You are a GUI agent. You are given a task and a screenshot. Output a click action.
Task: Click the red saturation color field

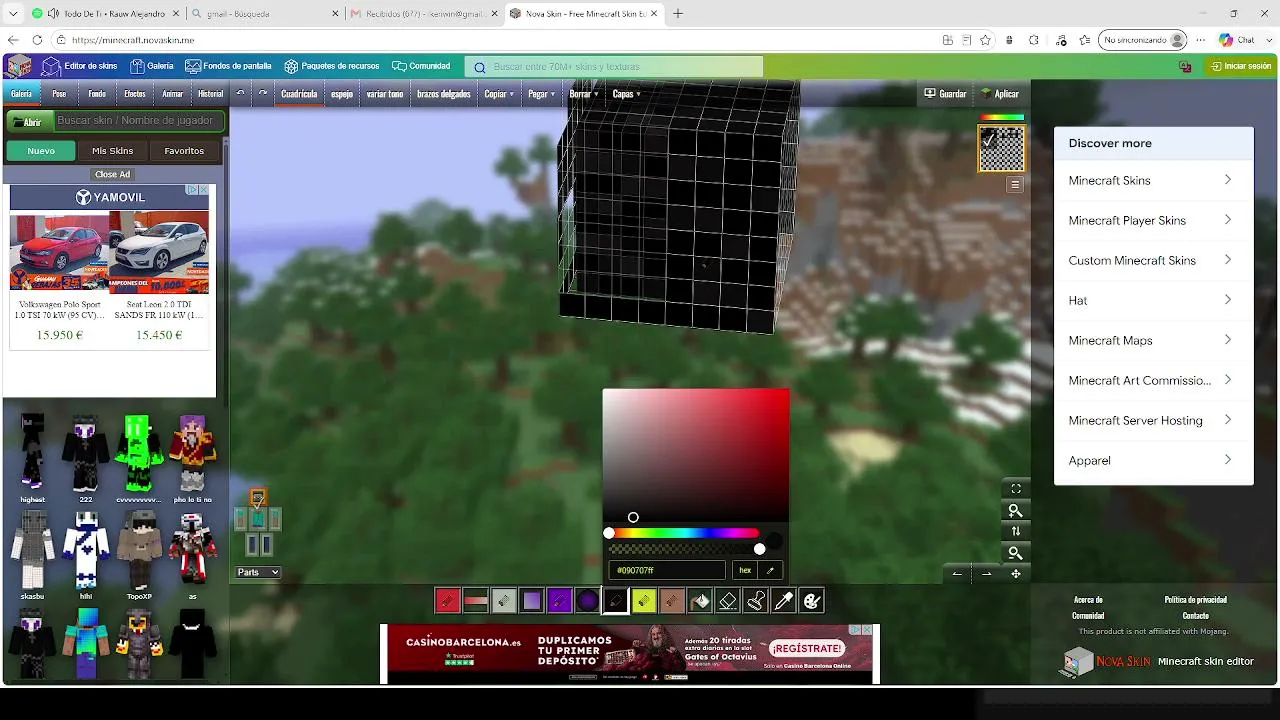pos(696,455)
